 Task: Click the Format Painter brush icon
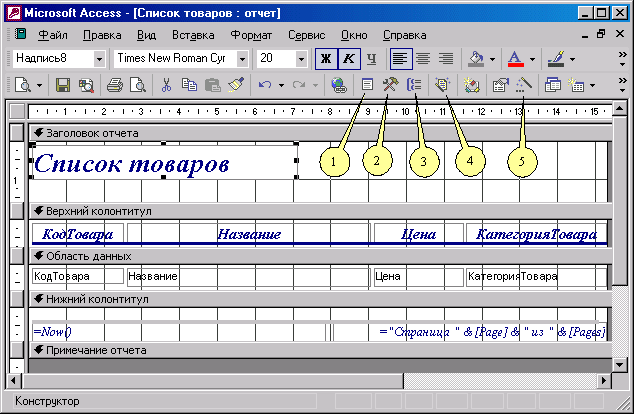tap(237, 86)
